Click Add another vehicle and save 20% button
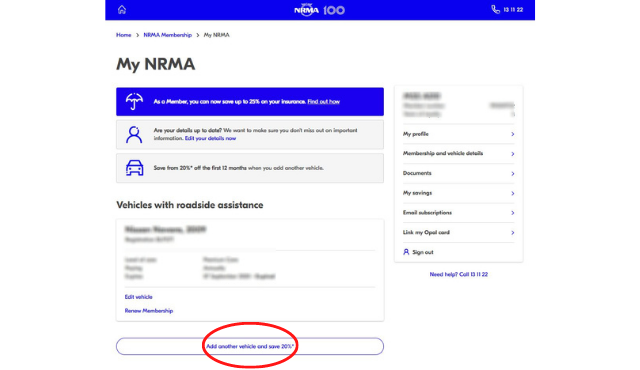640x370 pixels. [x=250, y=346]
